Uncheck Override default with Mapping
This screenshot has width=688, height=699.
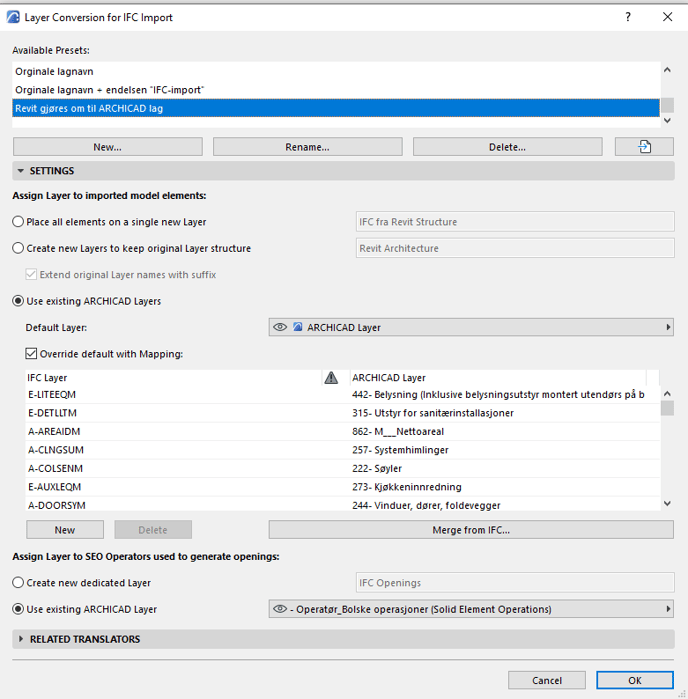pos(31,354)
